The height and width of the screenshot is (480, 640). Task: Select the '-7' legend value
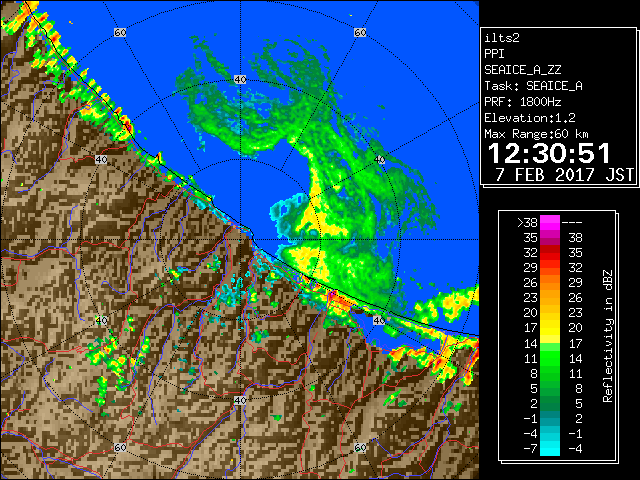[x=530, y=449]
